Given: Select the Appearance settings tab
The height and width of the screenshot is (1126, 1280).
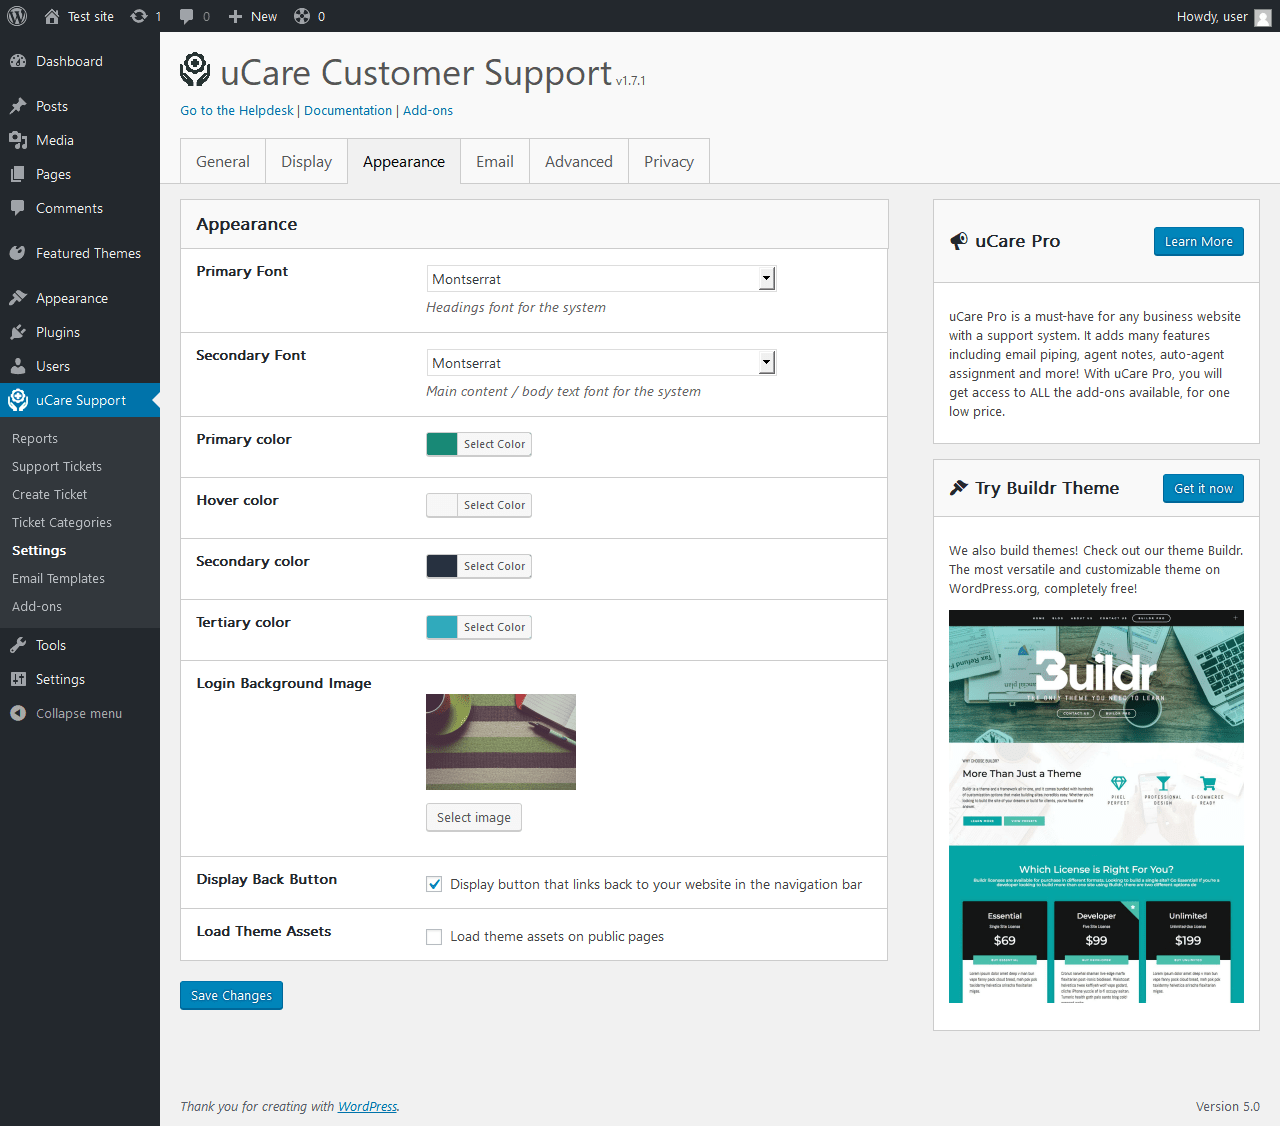Looking at the screenshot, I should (x=404, y=162).
